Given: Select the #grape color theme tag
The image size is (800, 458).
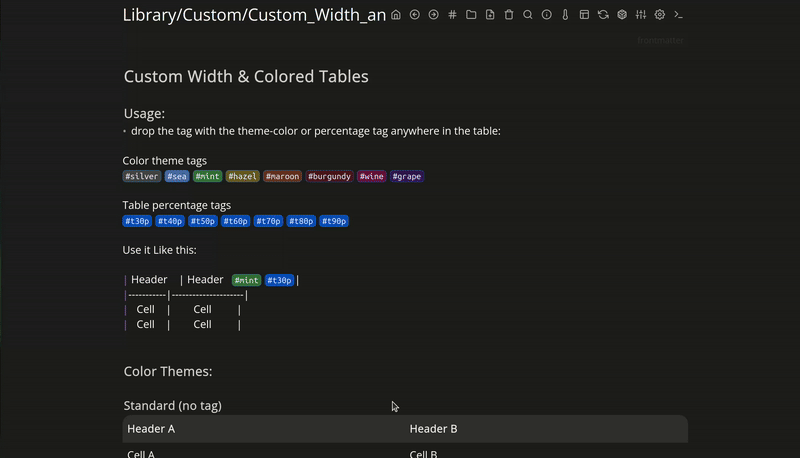Looking at the screenshot, I should coord(407,177).
